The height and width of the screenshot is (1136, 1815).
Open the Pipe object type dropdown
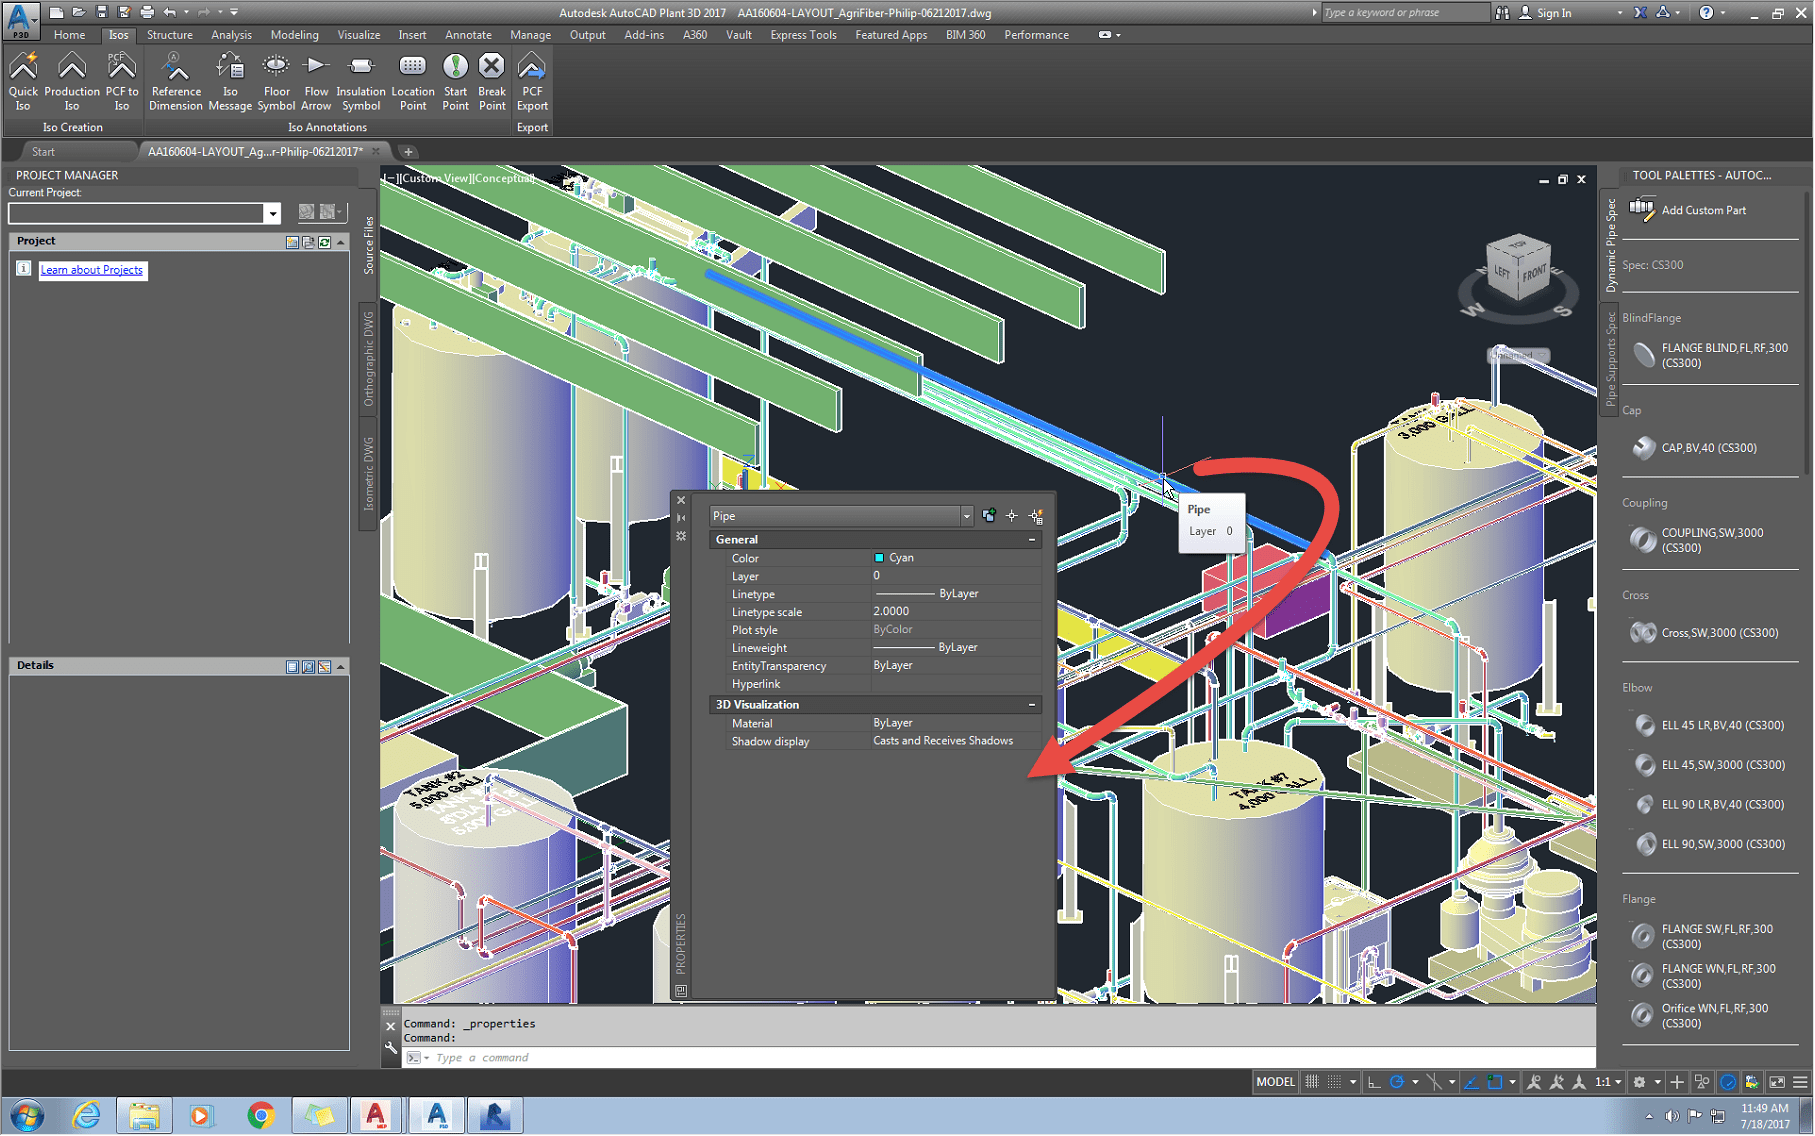tap(966, 516)
